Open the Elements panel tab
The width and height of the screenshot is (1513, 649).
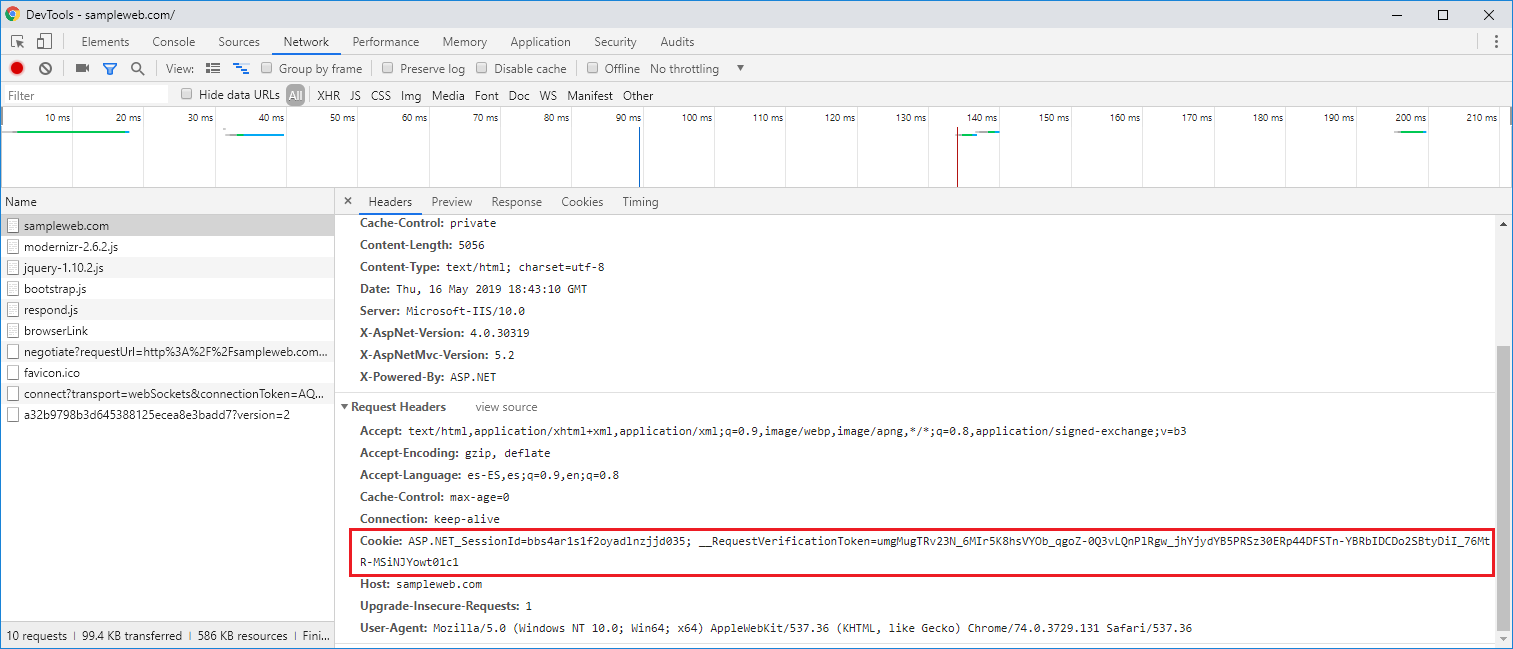click(x=105, y=42)
